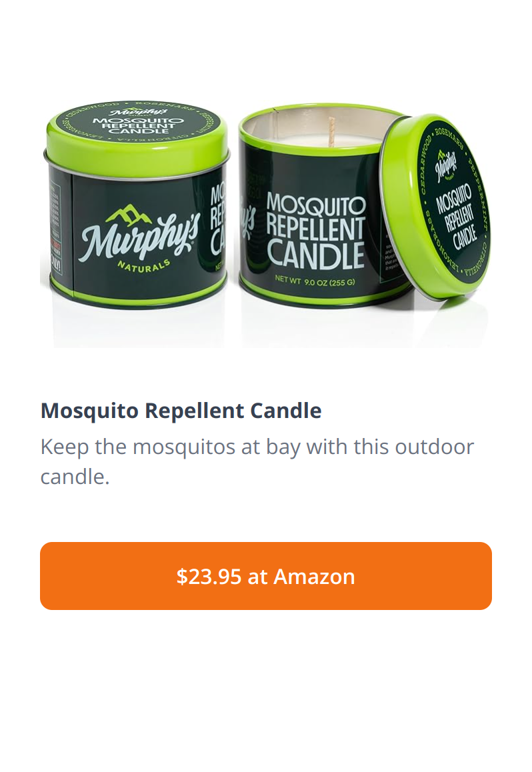Select the green lid leaning against open tin
532x772 pixels.
(x=435, y=206)
